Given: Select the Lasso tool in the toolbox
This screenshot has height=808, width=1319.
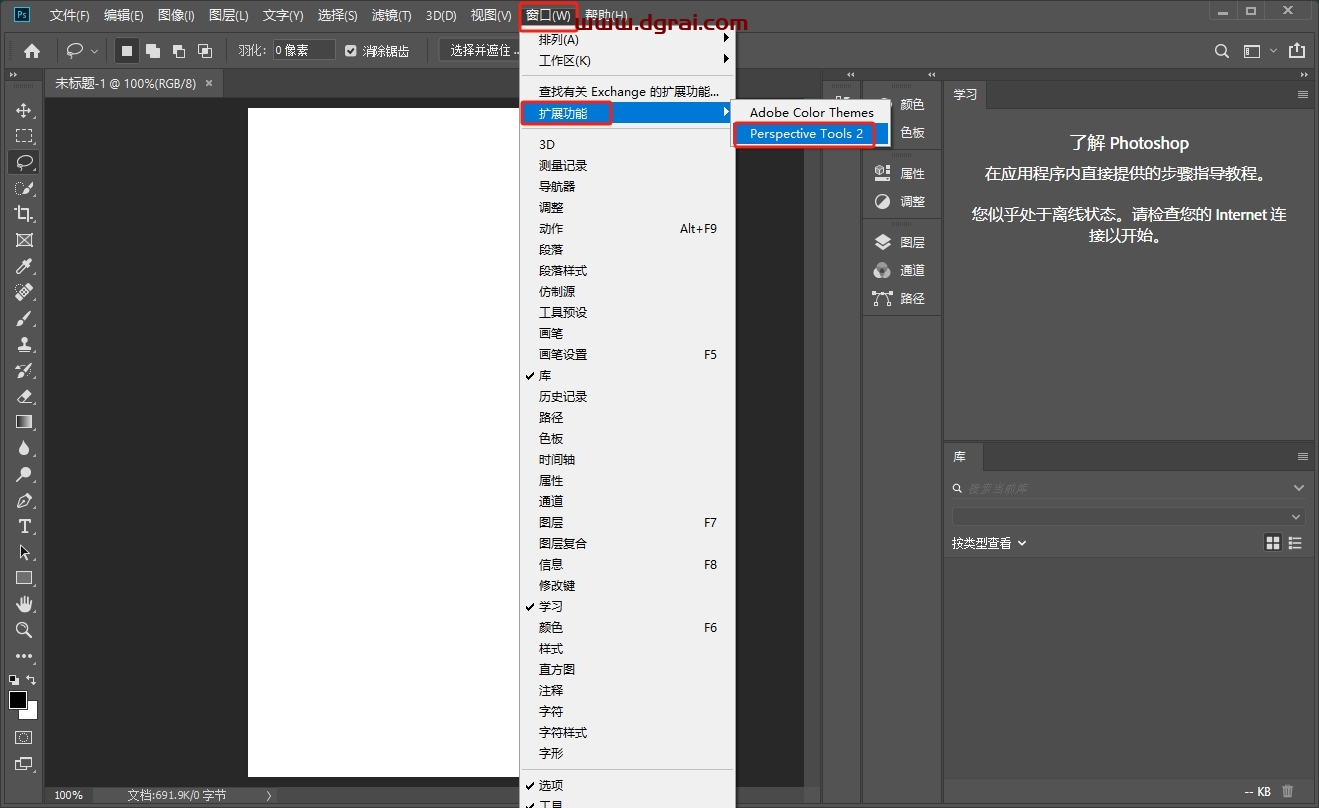Looking at the screenshot, I should pos(24,162).
